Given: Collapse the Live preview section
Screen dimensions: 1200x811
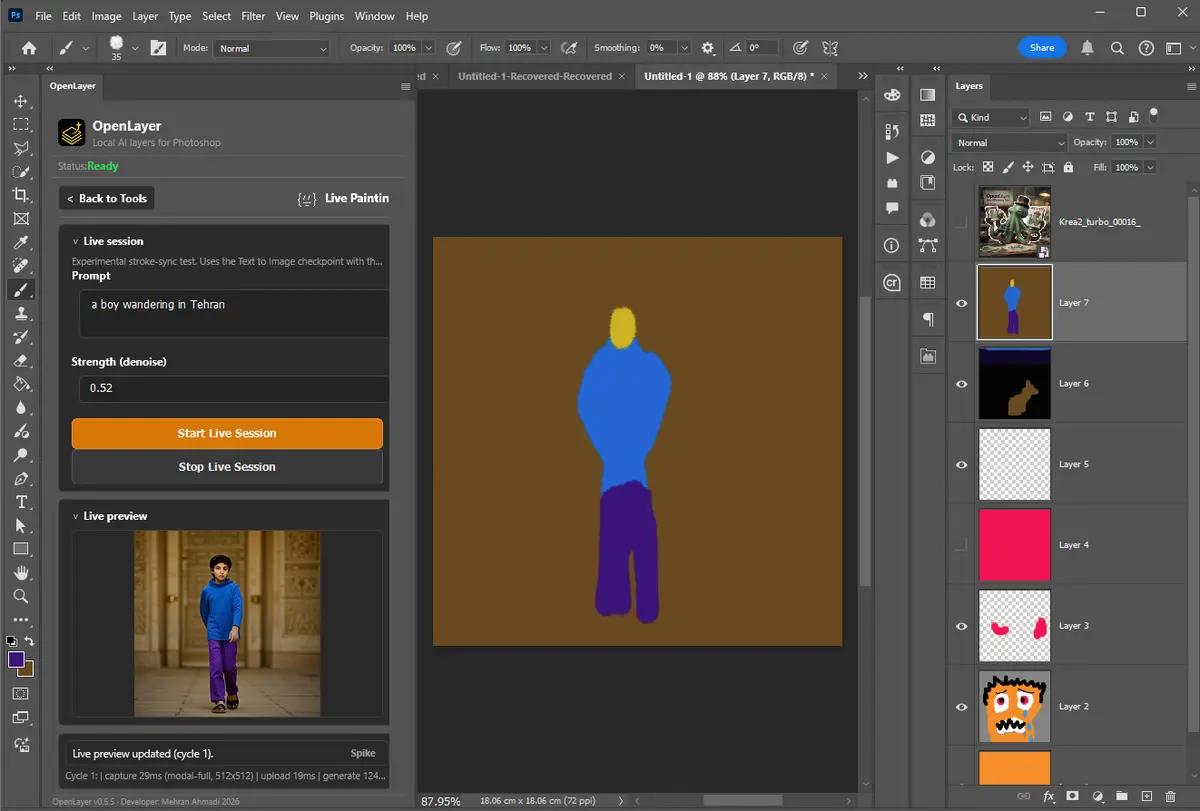Looking at the screenshot, I should 77,516.
